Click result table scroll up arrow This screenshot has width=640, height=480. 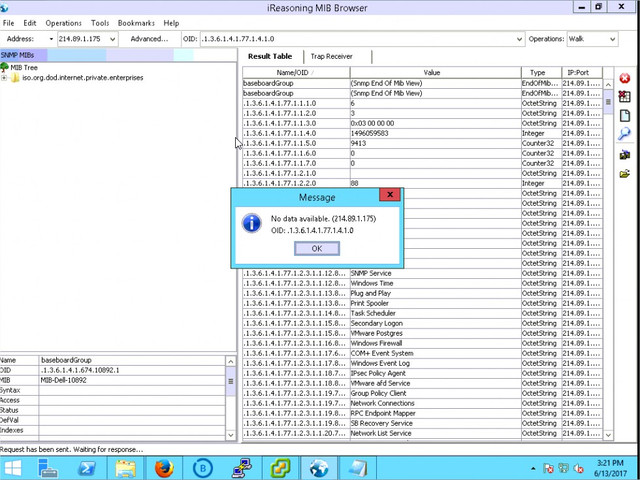click(608, 85)
